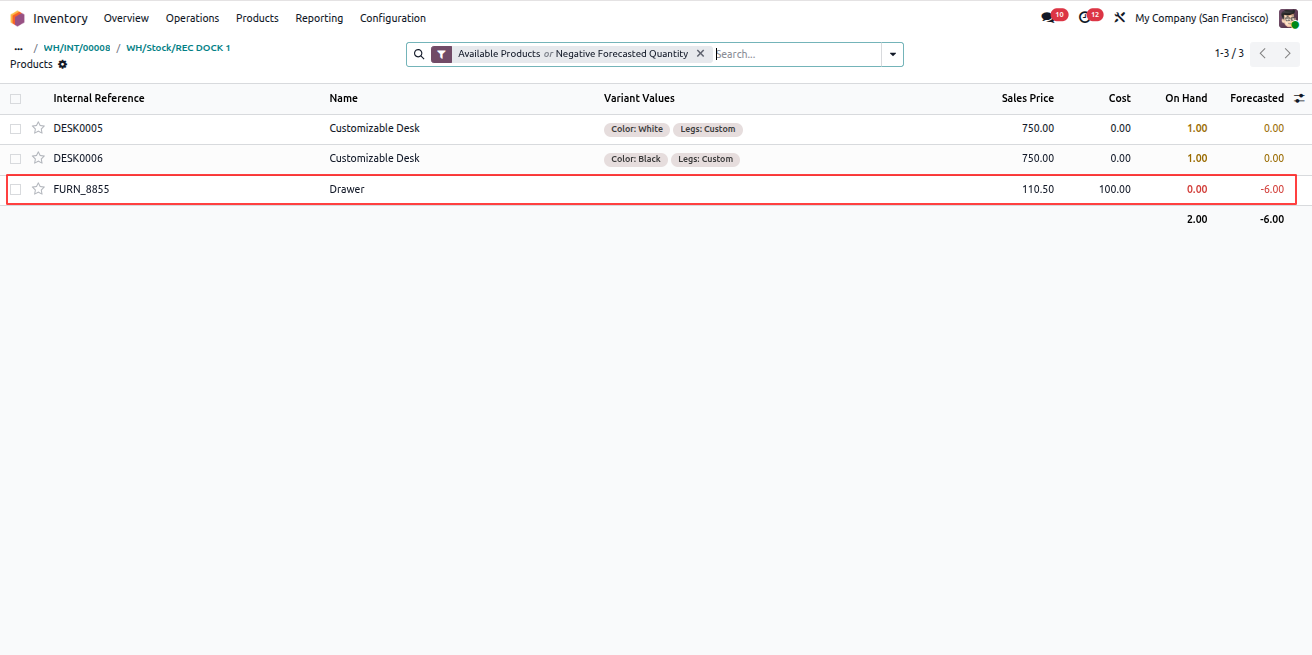Screen dimensions: 1312x655
Task: Star the DESK0006 product as favorite
Action: coord(38,158)
